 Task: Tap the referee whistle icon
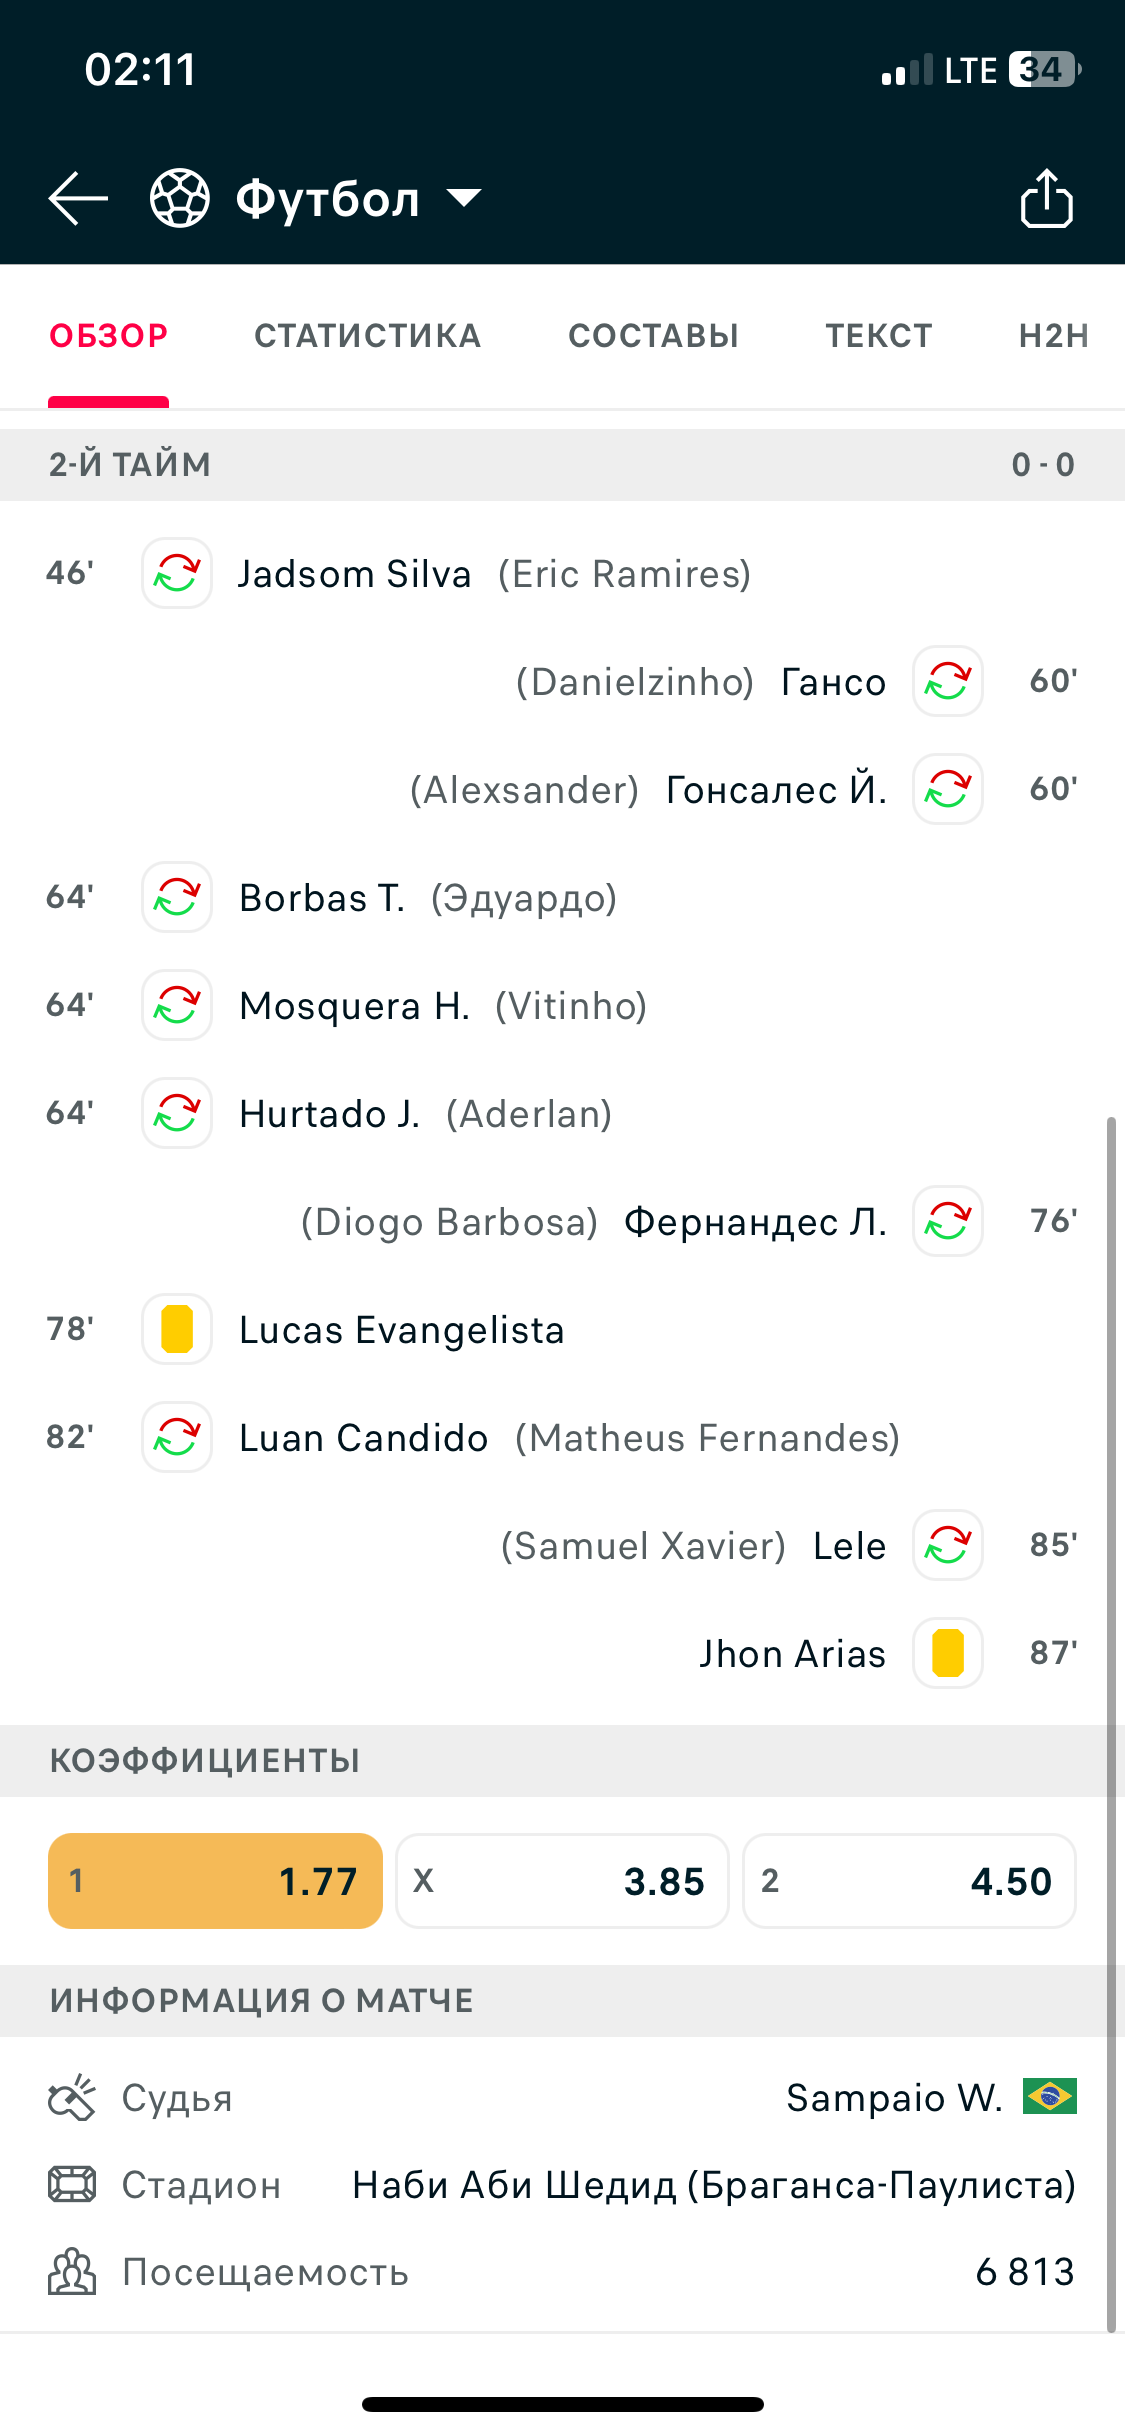coord(72,2097)
